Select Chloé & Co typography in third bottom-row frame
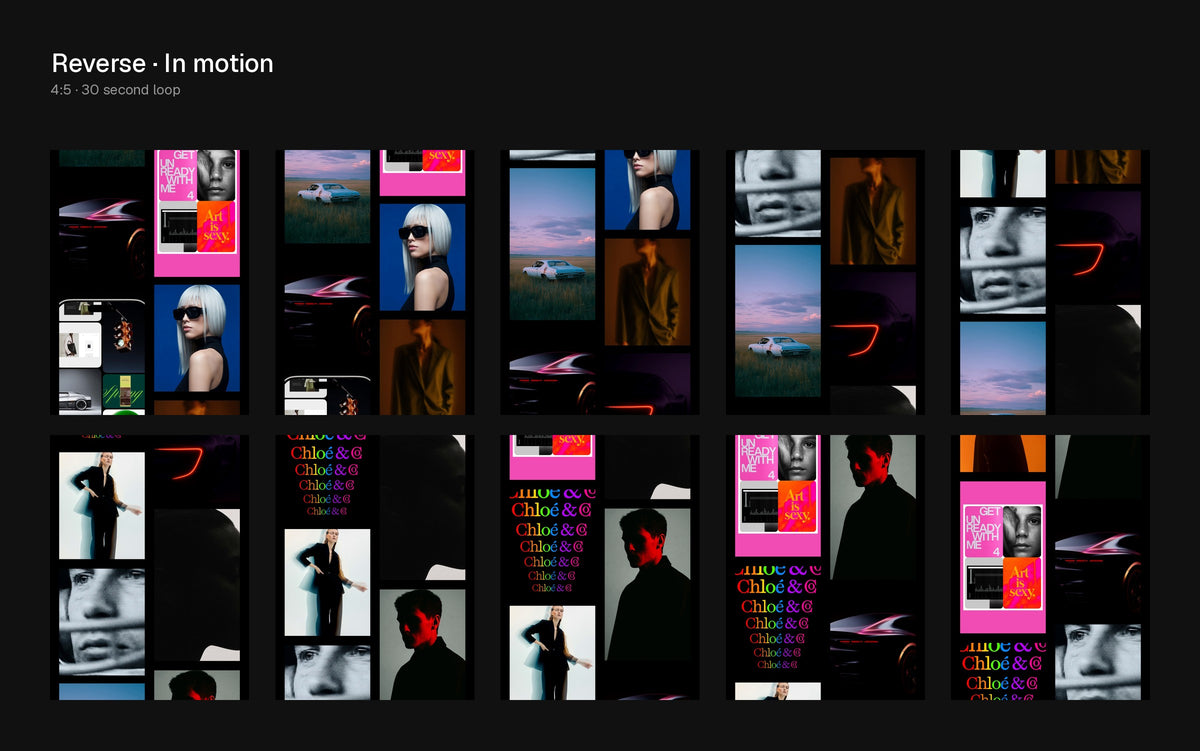1200x751 pixels. pos(552,542)
